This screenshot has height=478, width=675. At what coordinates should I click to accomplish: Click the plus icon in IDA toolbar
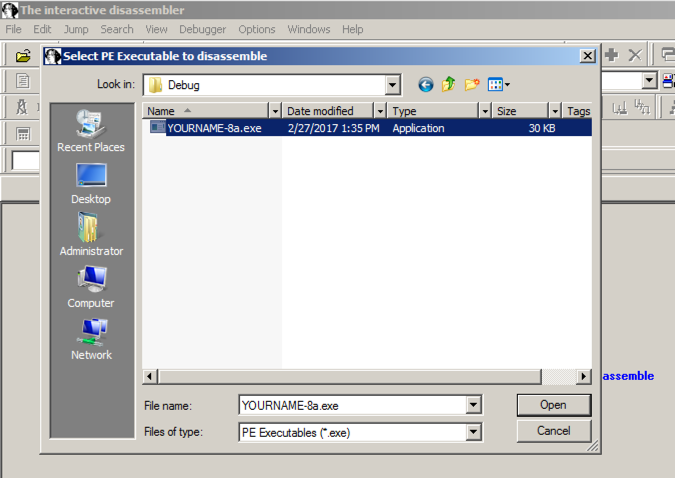point(611,55)
